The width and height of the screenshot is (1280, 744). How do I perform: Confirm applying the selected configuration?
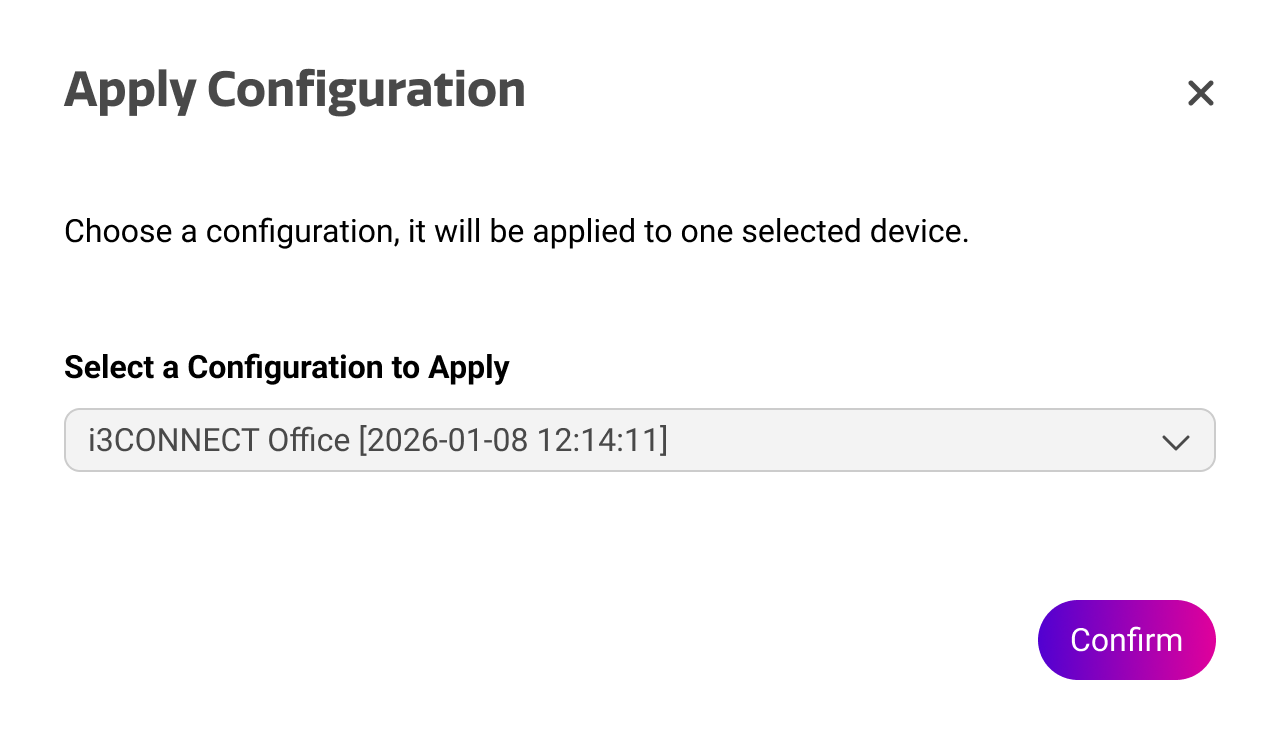(x=1126, y=640)
